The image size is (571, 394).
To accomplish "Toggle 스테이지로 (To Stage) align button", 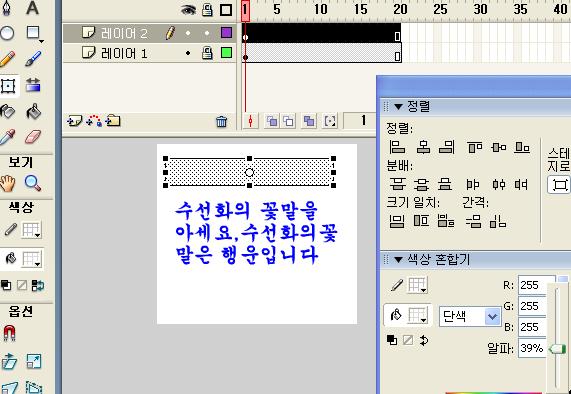I will (x=559, y=185).
